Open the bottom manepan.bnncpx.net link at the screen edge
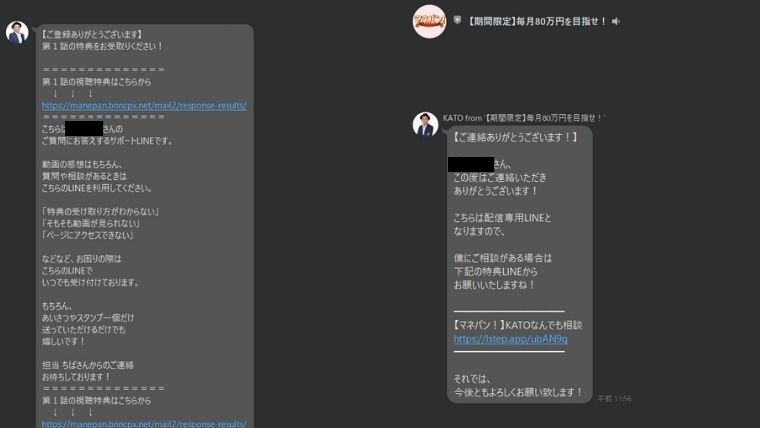 point(144,423)
